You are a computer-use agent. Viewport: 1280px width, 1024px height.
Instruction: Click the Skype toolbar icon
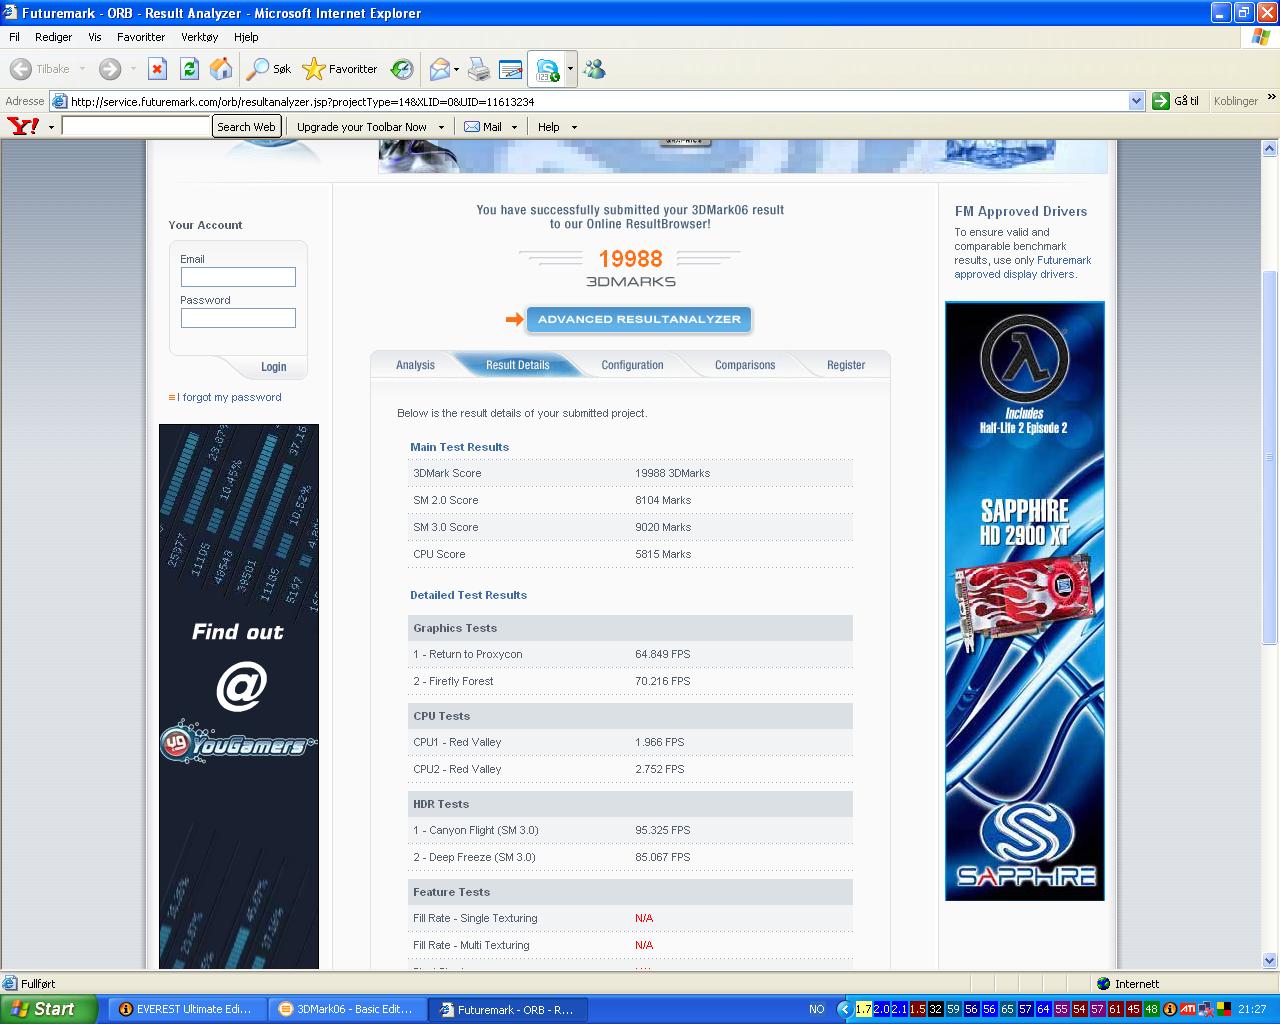click(x=547, y=69)
